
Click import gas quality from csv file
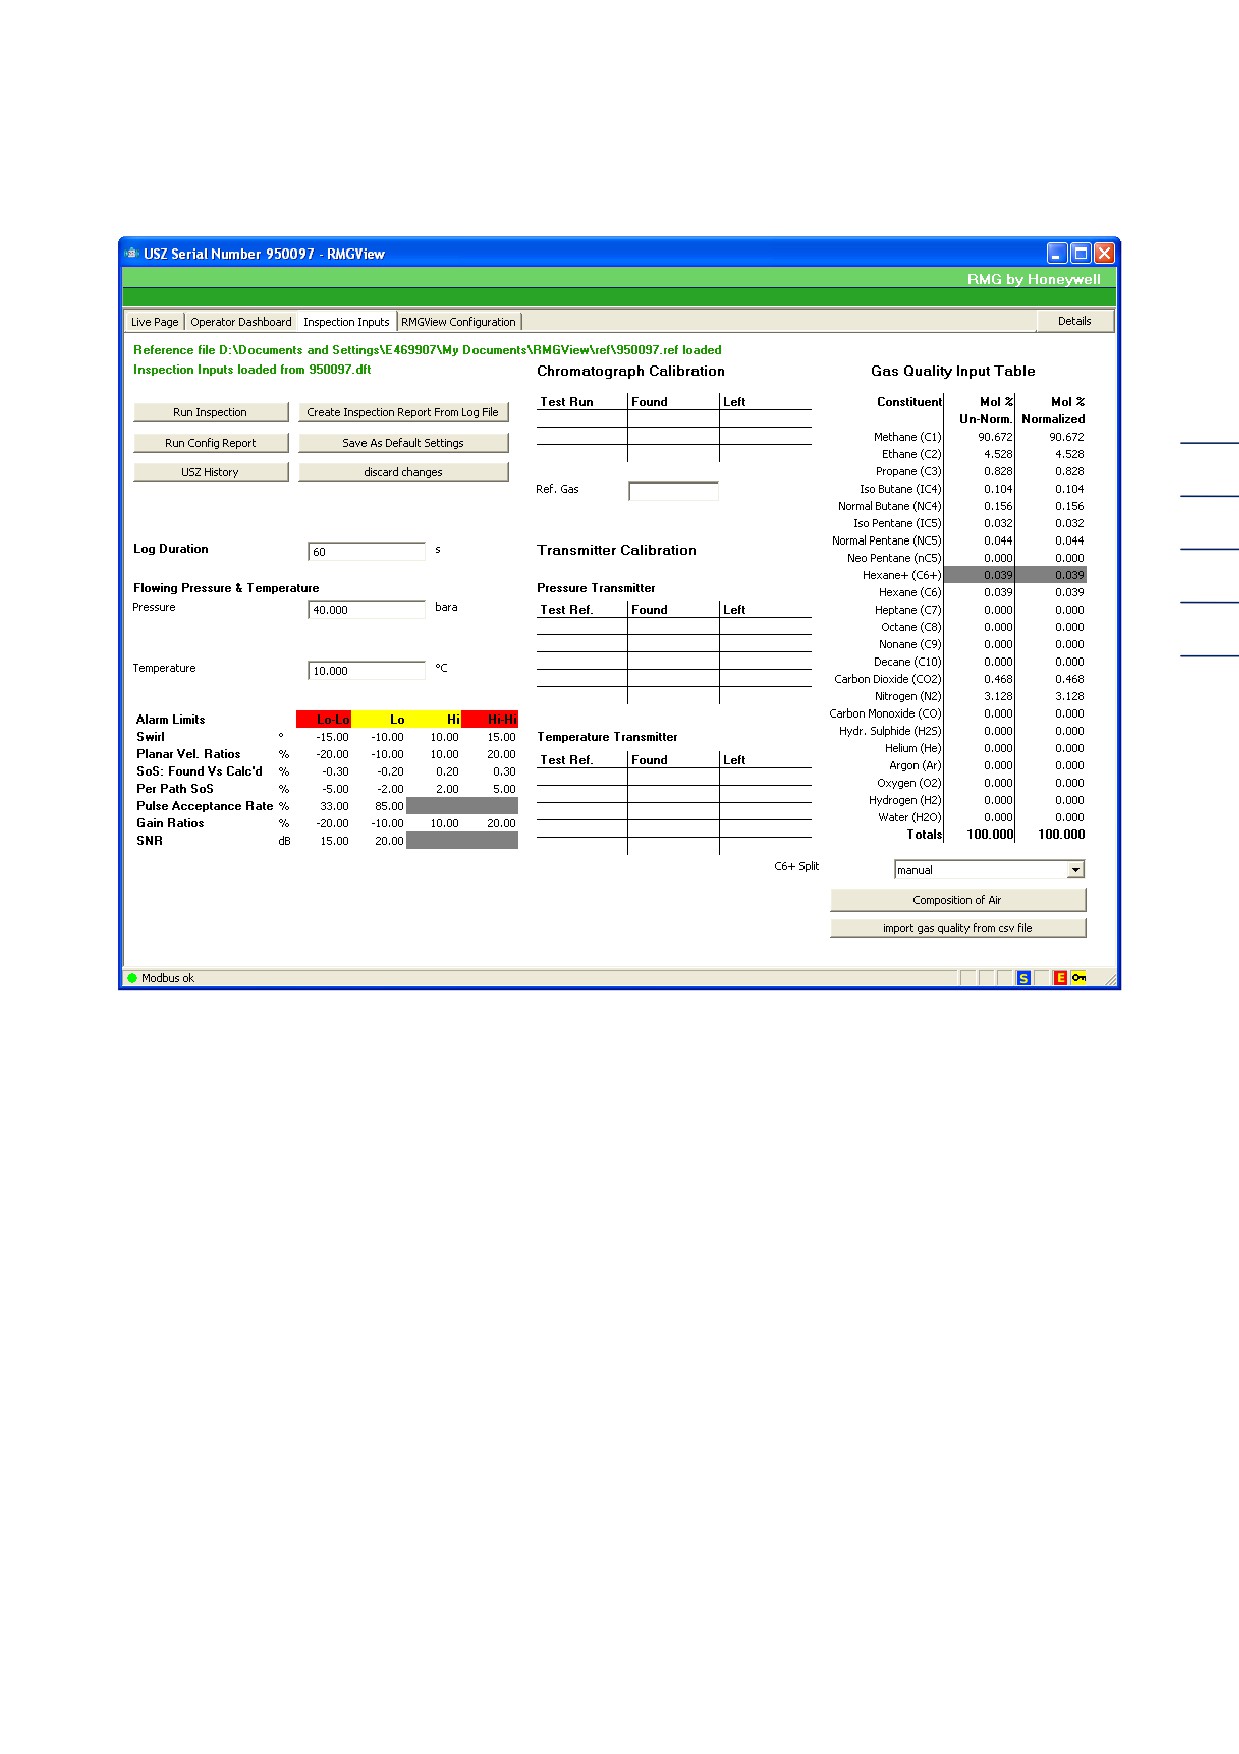(x=957, y=928)
